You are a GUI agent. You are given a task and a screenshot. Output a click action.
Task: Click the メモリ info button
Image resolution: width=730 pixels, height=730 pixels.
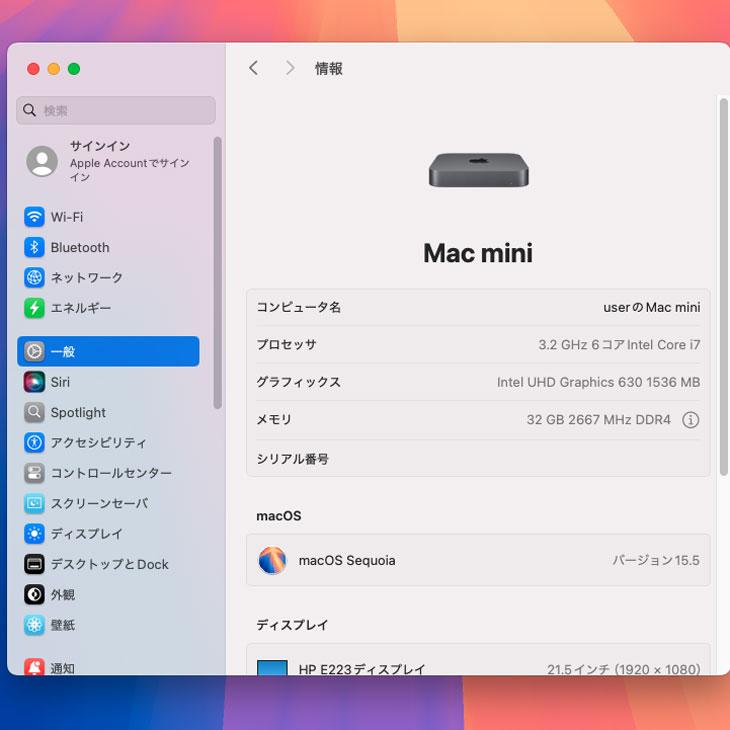pyautogui.click(x=690, y=420)
